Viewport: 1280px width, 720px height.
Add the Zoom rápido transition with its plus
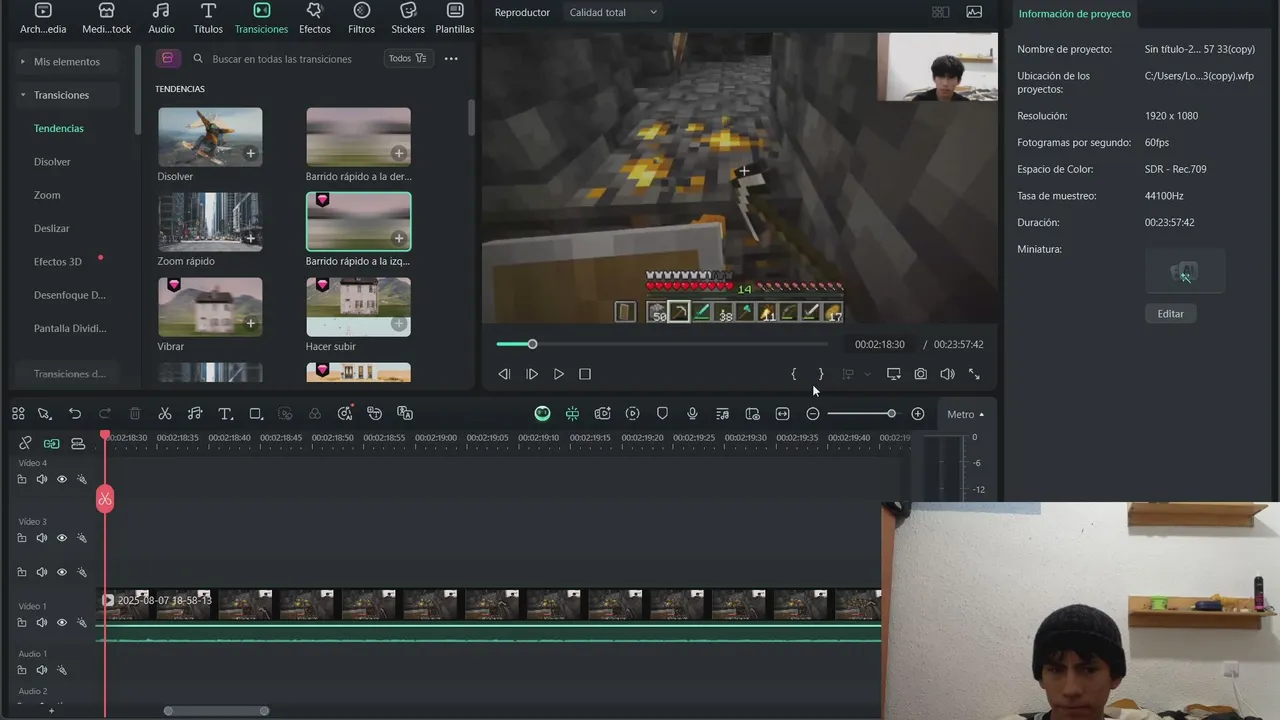coord(250,238)
